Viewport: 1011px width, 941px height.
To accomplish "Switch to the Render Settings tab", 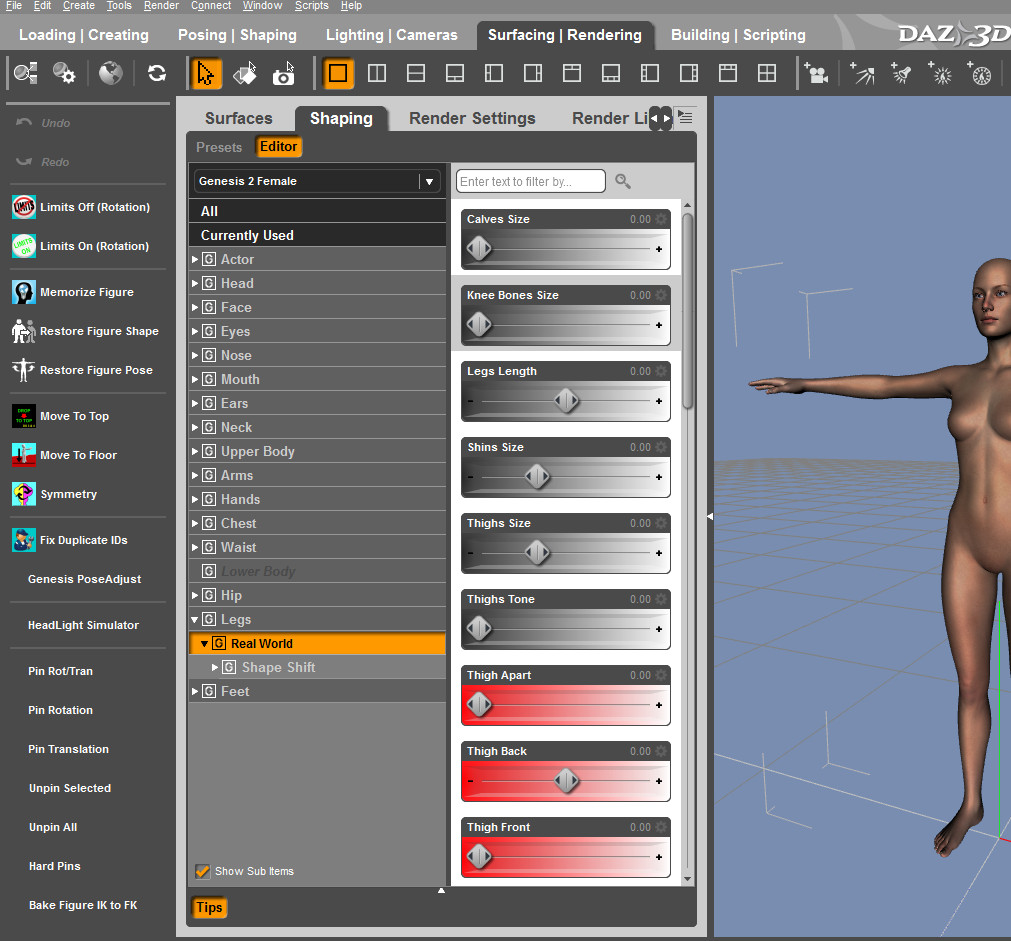I will [472, 118].
